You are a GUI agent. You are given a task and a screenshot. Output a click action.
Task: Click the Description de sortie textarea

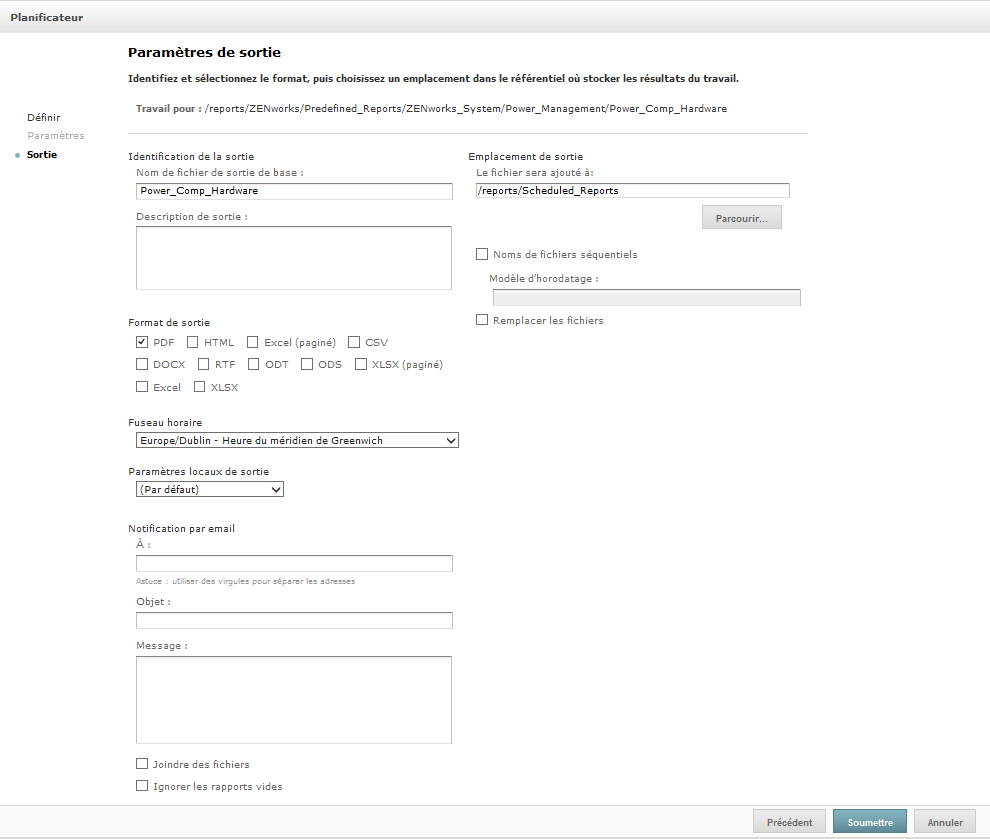[294, 257]
